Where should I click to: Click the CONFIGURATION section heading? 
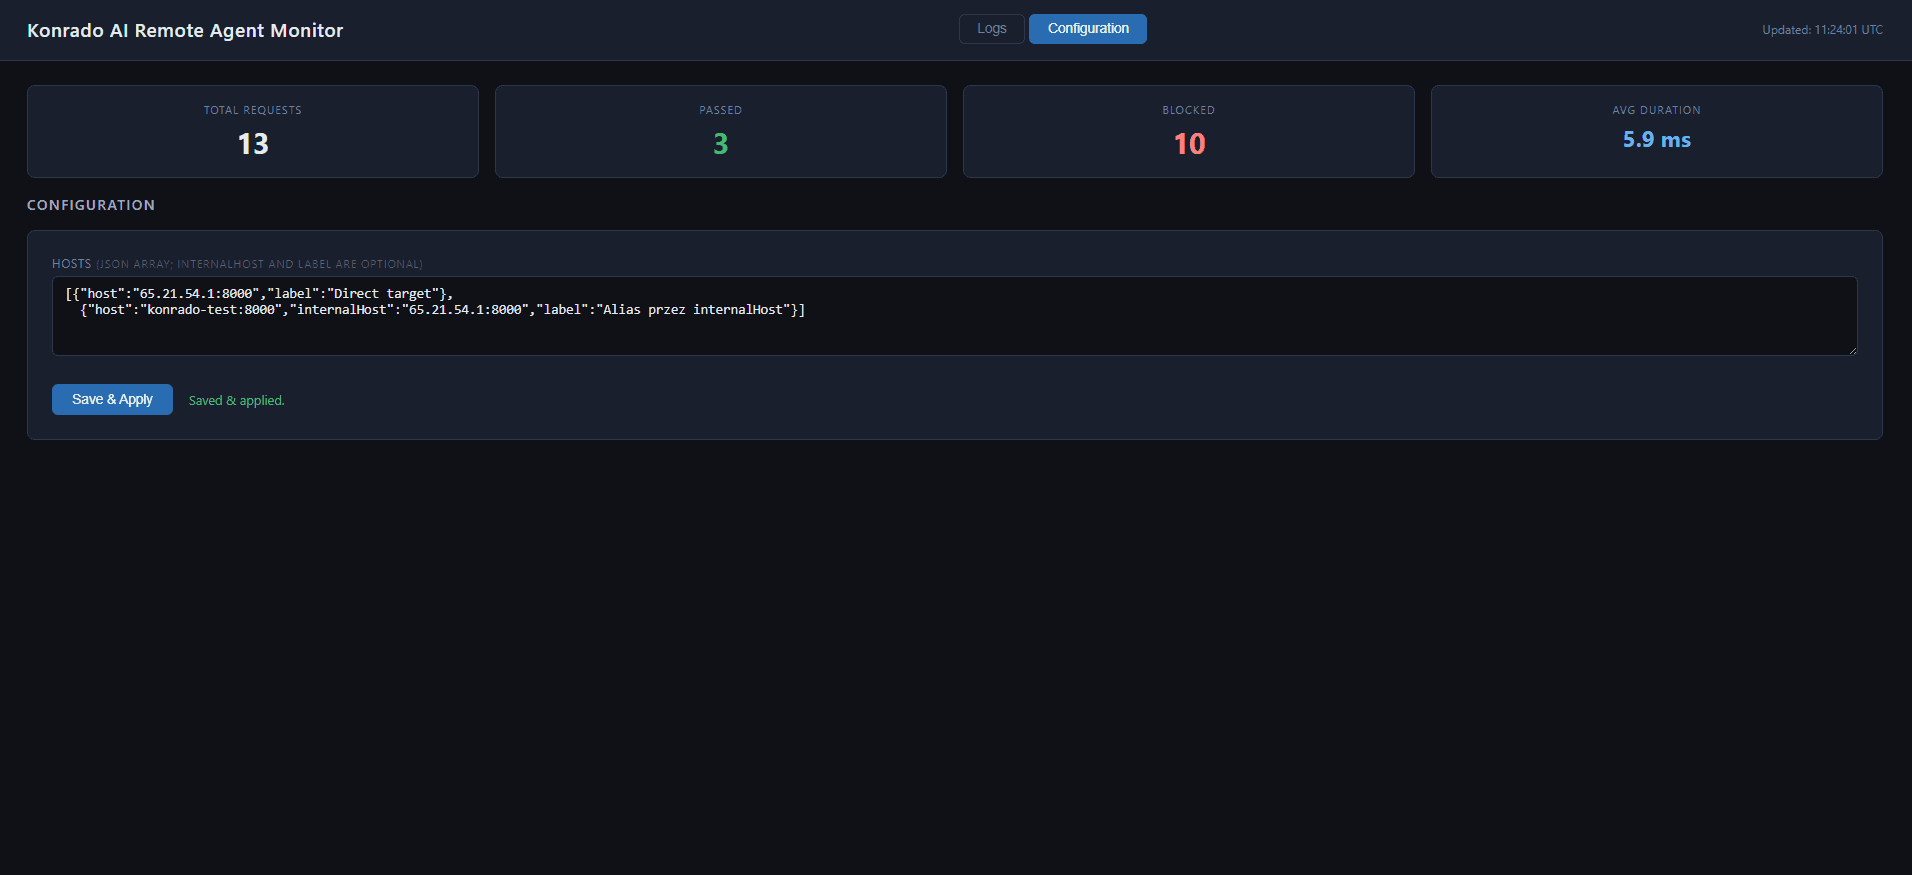click(x=91, y=205)
